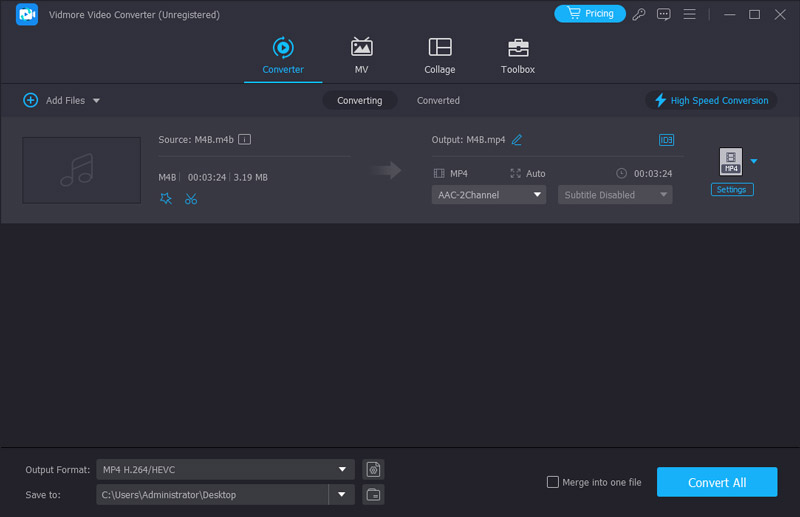800x517 pixels.
Task: Open the Edit effects star icon
Action: [x=166, y=198]
